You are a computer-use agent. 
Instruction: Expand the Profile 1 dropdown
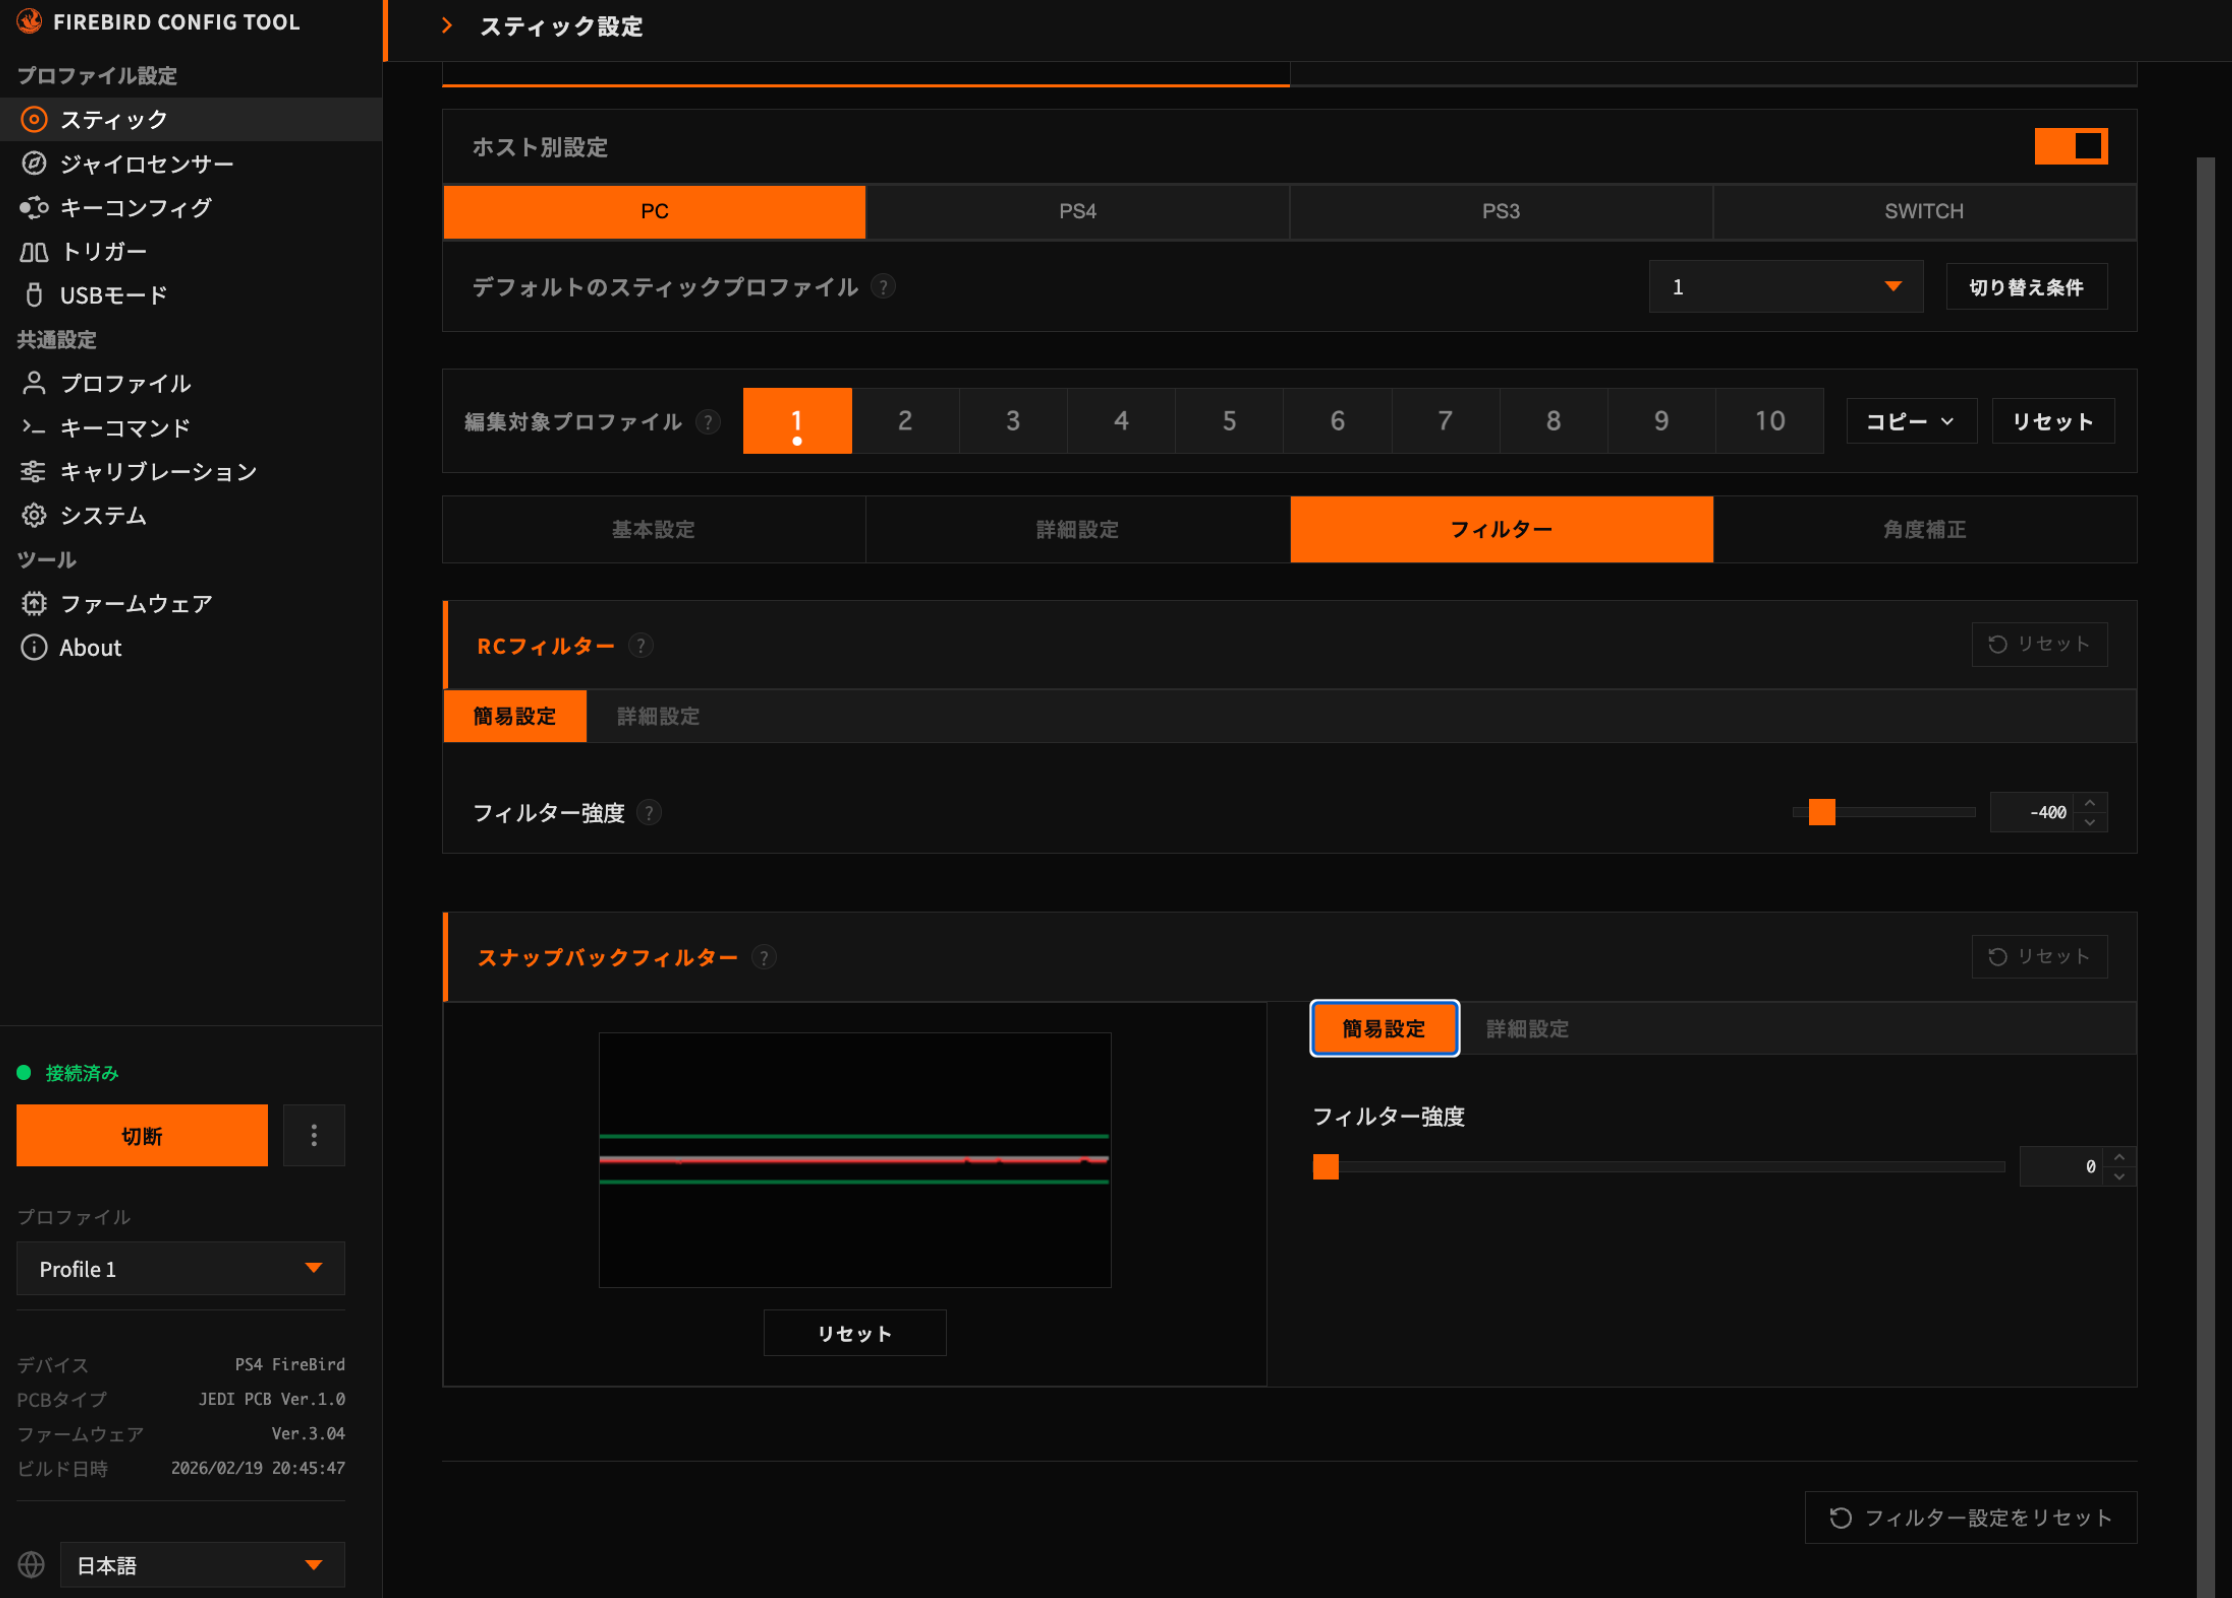click(x=180, y=1268)
